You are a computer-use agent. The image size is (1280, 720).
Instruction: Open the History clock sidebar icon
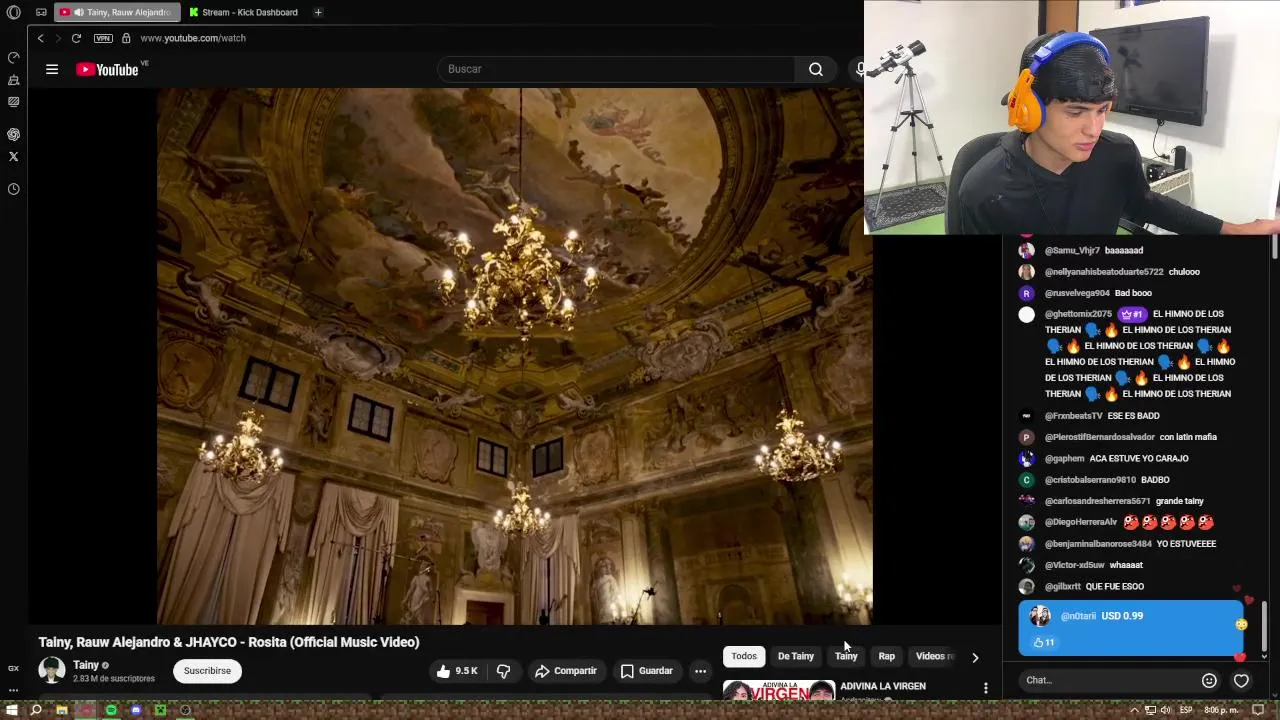tap(13, 189)
